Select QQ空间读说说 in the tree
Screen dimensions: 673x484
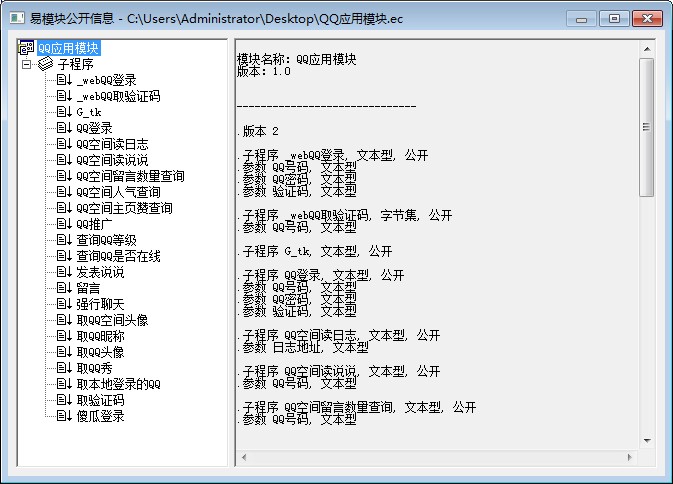(x=112, y=160)
